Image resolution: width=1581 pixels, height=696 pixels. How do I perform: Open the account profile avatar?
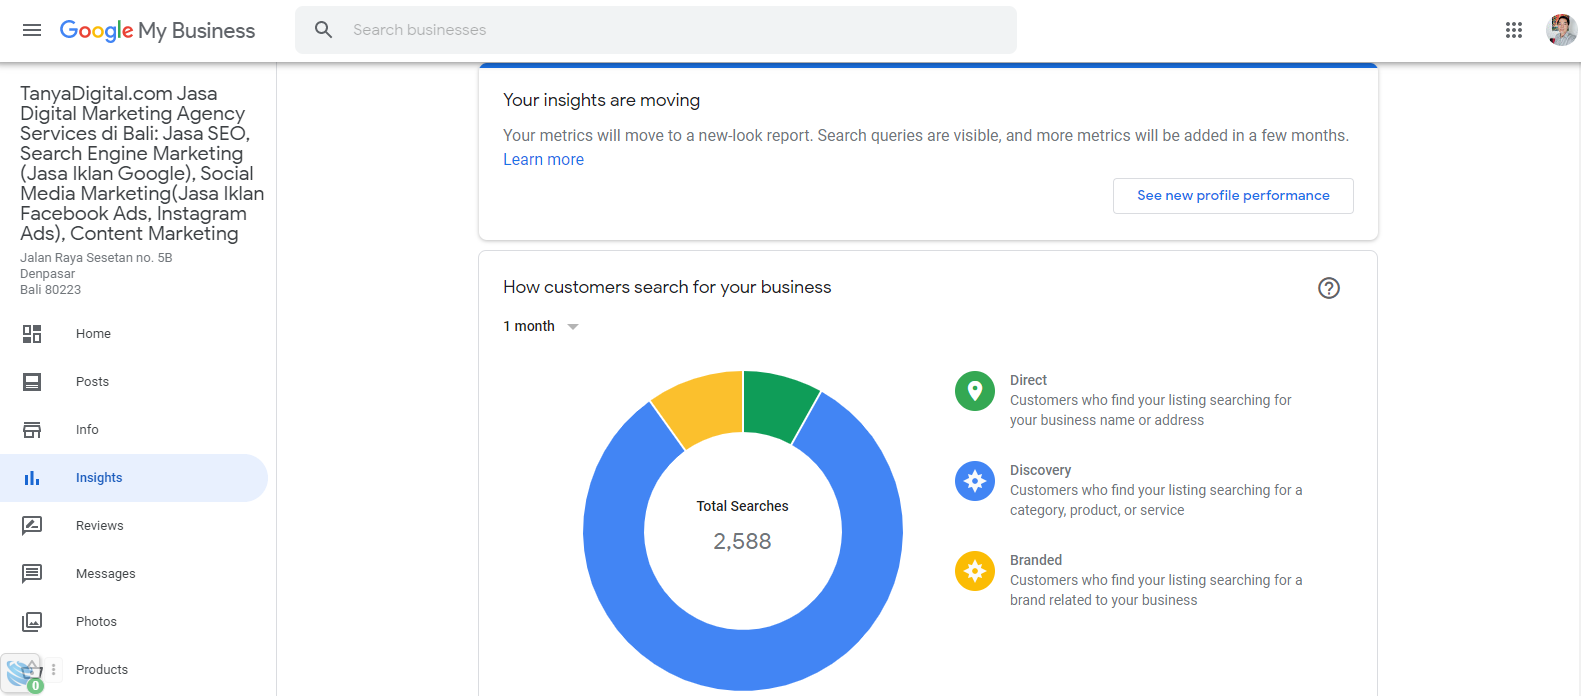point(1561,30)
